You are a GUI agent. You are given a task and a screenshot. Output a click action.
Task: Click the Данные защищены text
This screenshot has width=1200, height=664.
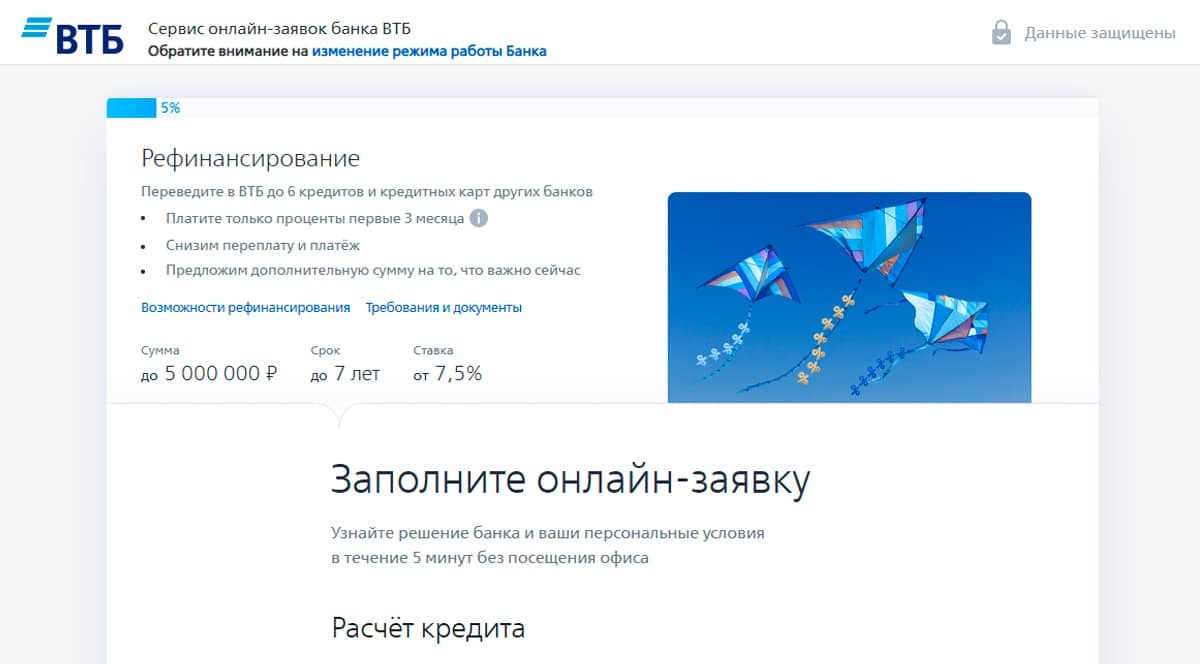coord(1100,33)
